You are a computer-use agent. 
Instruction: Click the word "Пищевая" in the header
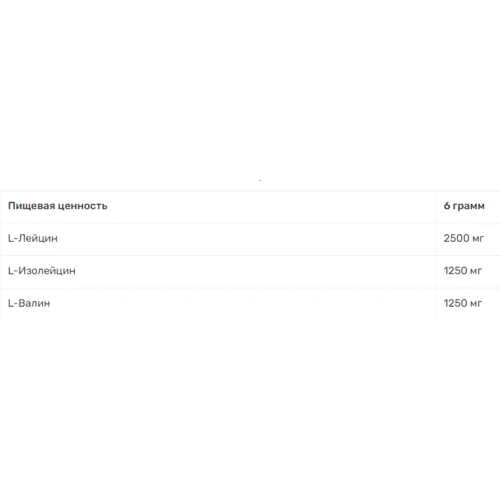click(31, 206)
